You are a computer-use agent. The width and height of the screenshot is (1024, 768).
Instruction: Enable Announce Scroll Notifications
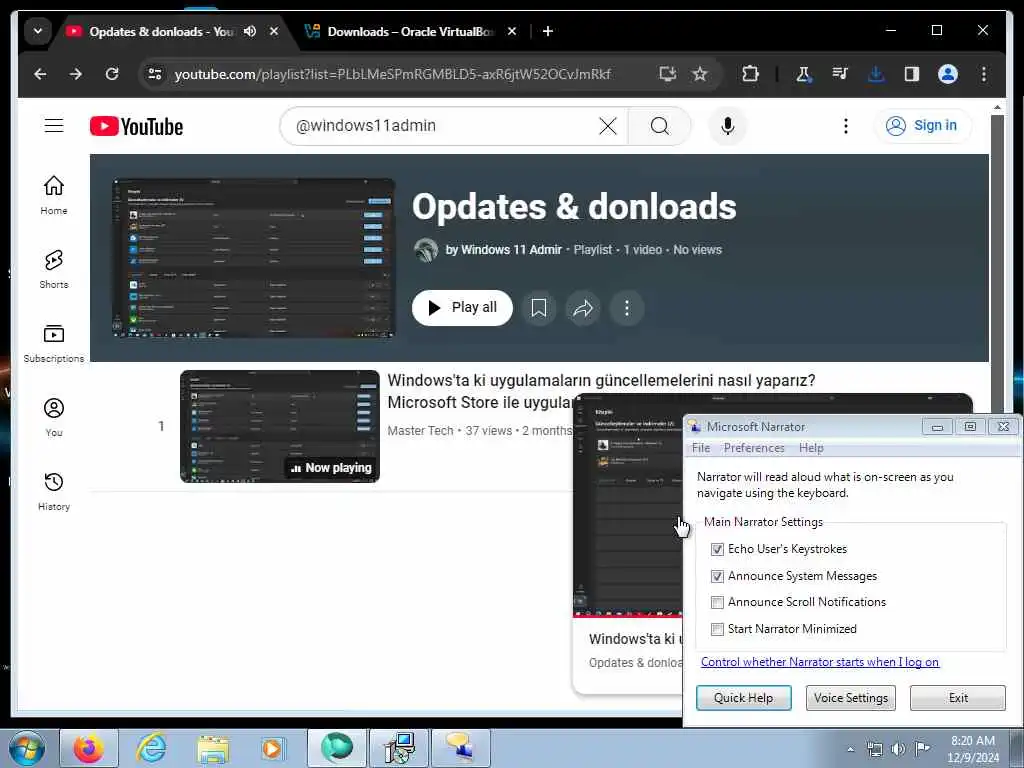coord(717,602)
